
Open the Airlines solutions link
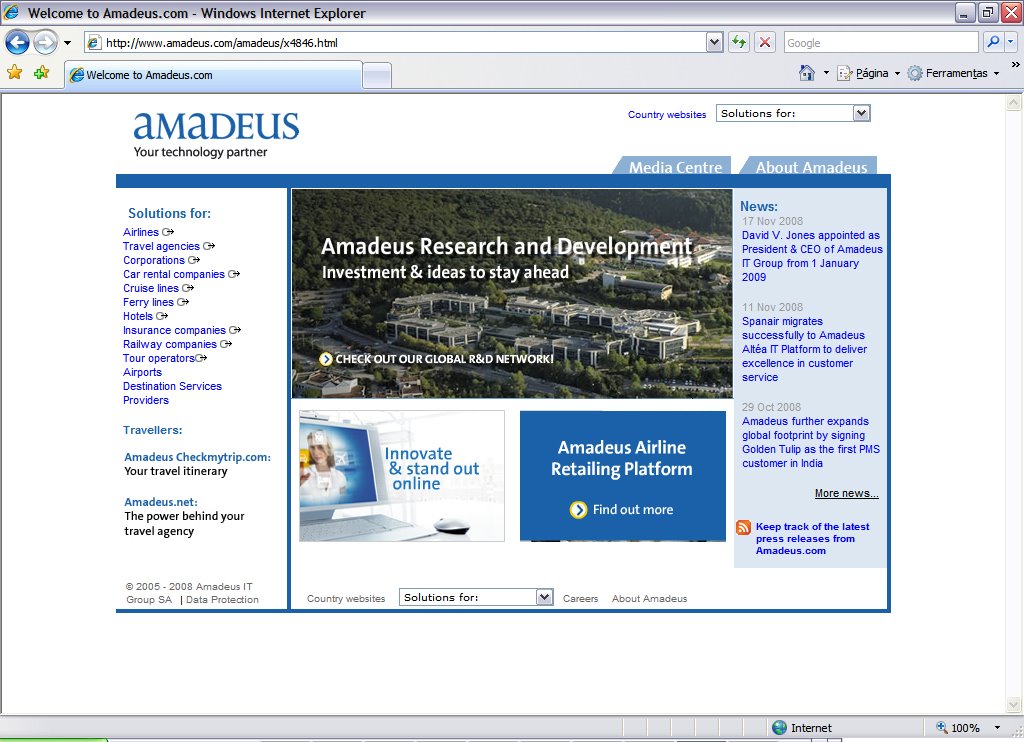(140, 232)
